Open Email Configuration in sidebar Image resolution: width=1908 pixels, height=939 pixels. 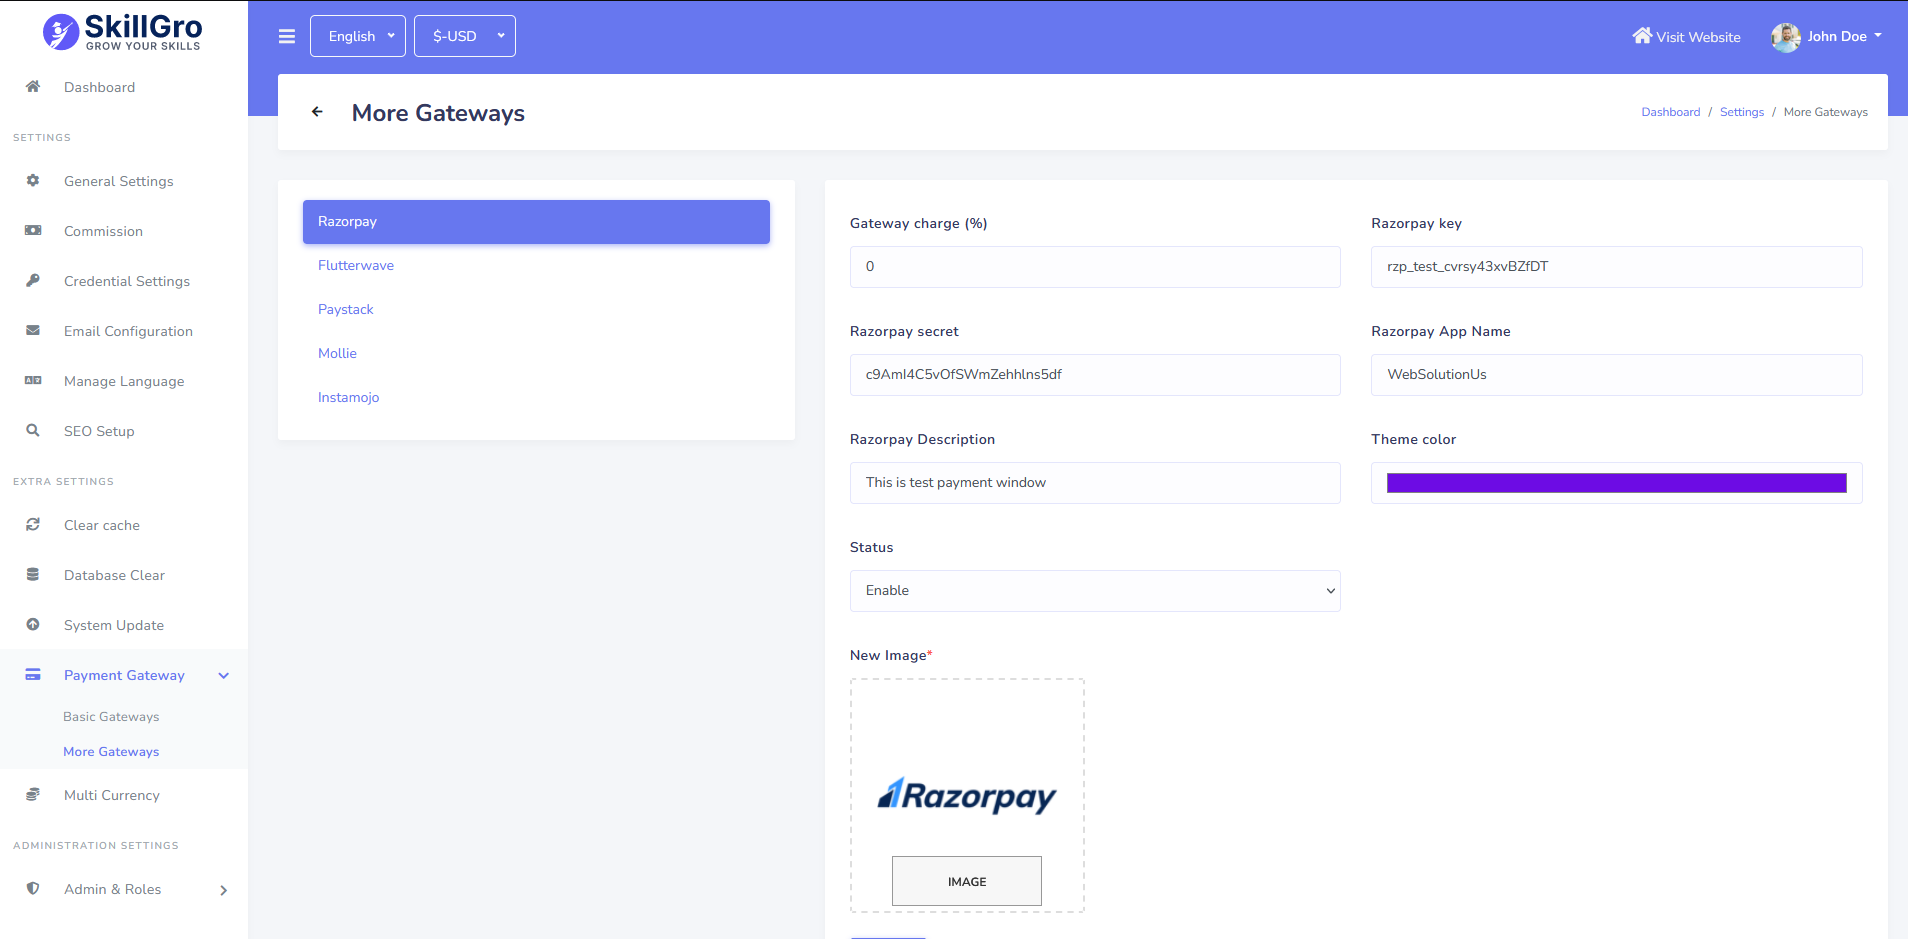pyautogui.click(x=128, y=331)
